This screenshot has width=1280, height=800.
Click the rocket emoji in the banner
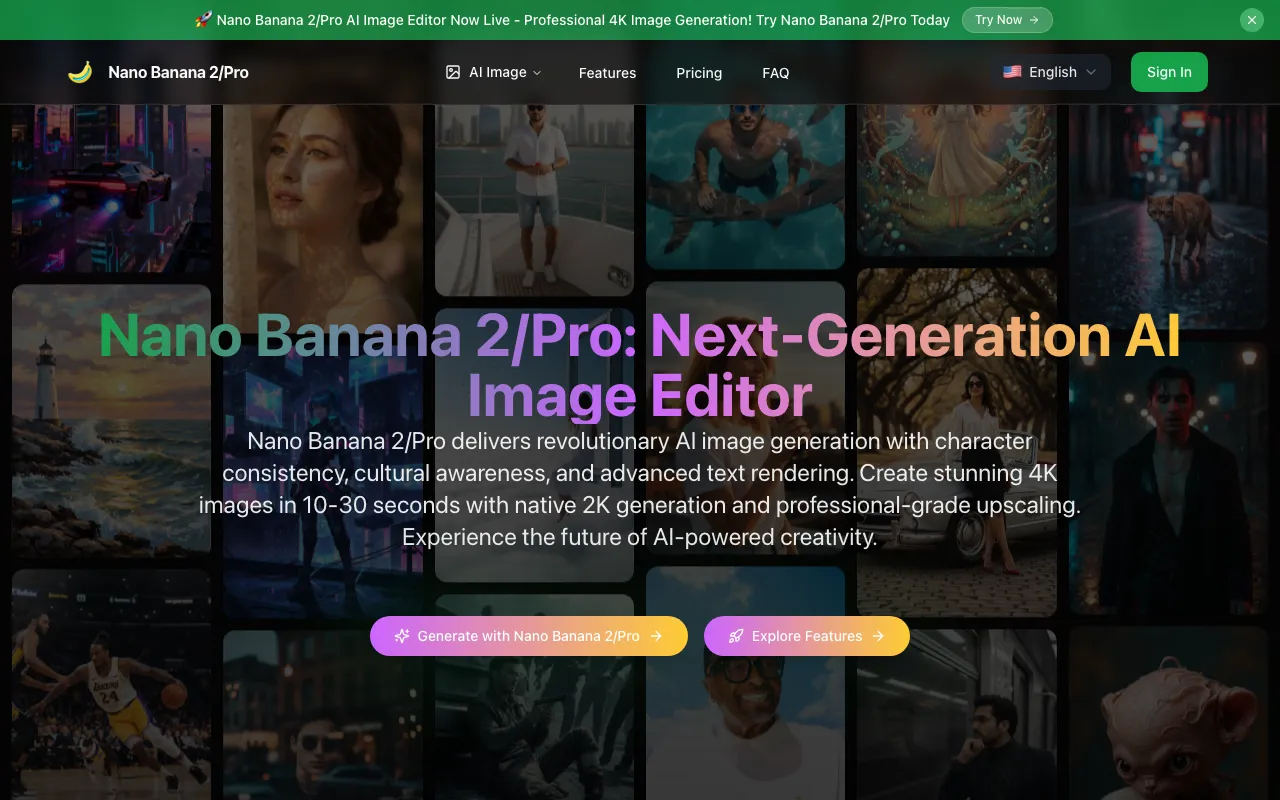click(x=202, y=20)
